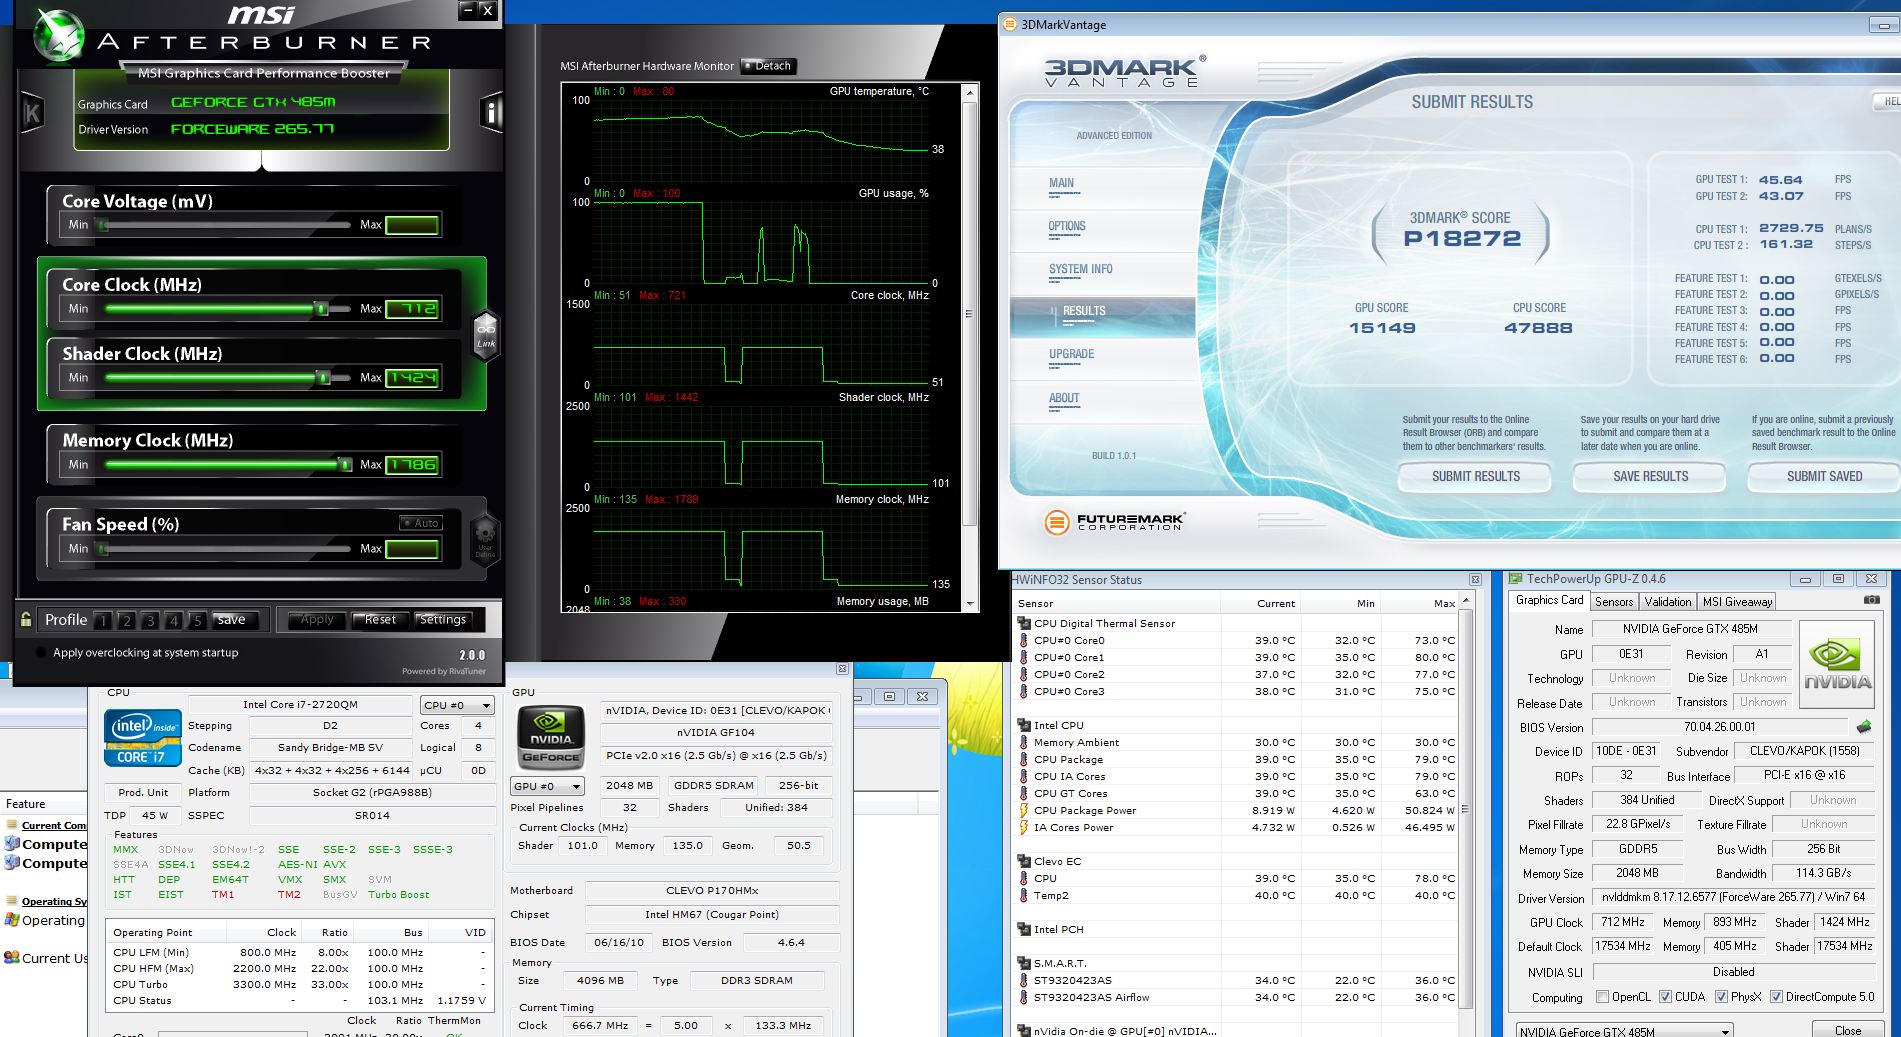Expand the Intel PCH sensor group
Image resolution: width=1901 pixels, height=1037 pixels.
(x=1023, y=929)
